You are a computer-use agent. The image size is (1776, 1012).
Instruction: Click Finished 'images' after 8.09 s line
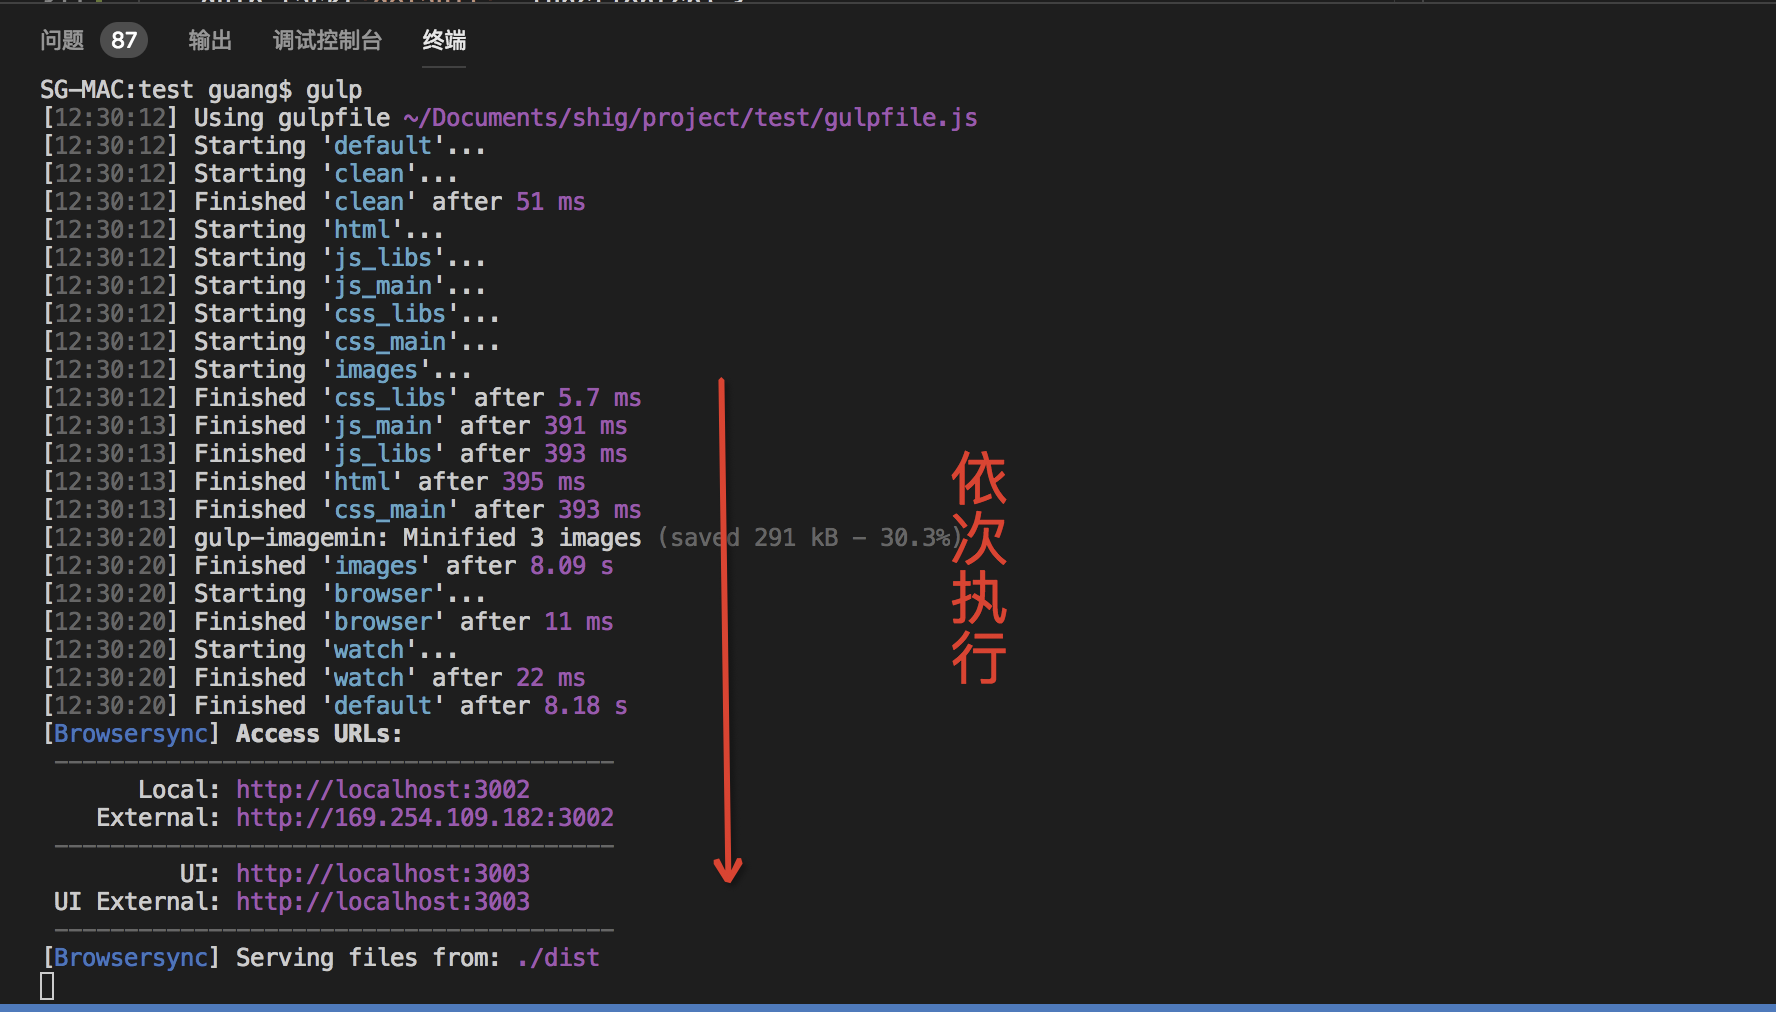(327, 566)
